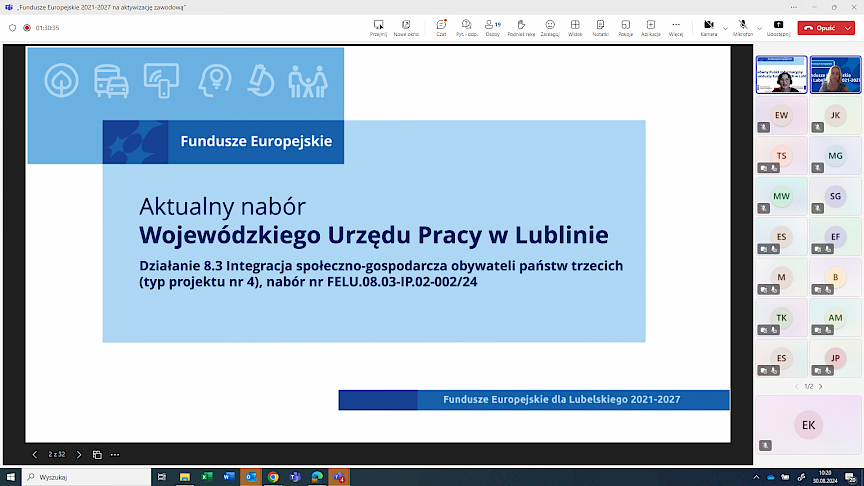Expand Kamera device options arrow

pos(725,28)
